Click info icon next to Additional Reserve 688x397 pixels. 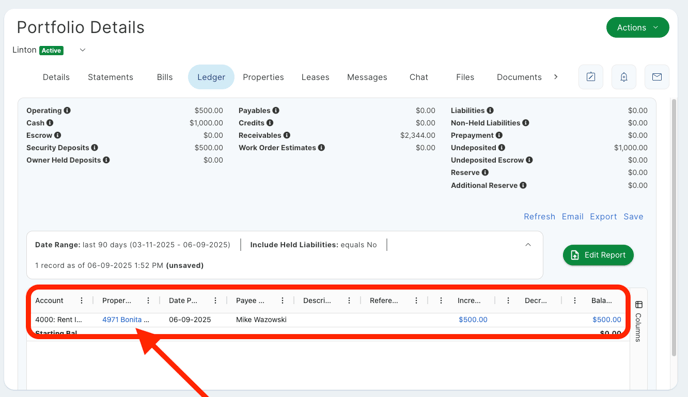click(x=523, y=185)
